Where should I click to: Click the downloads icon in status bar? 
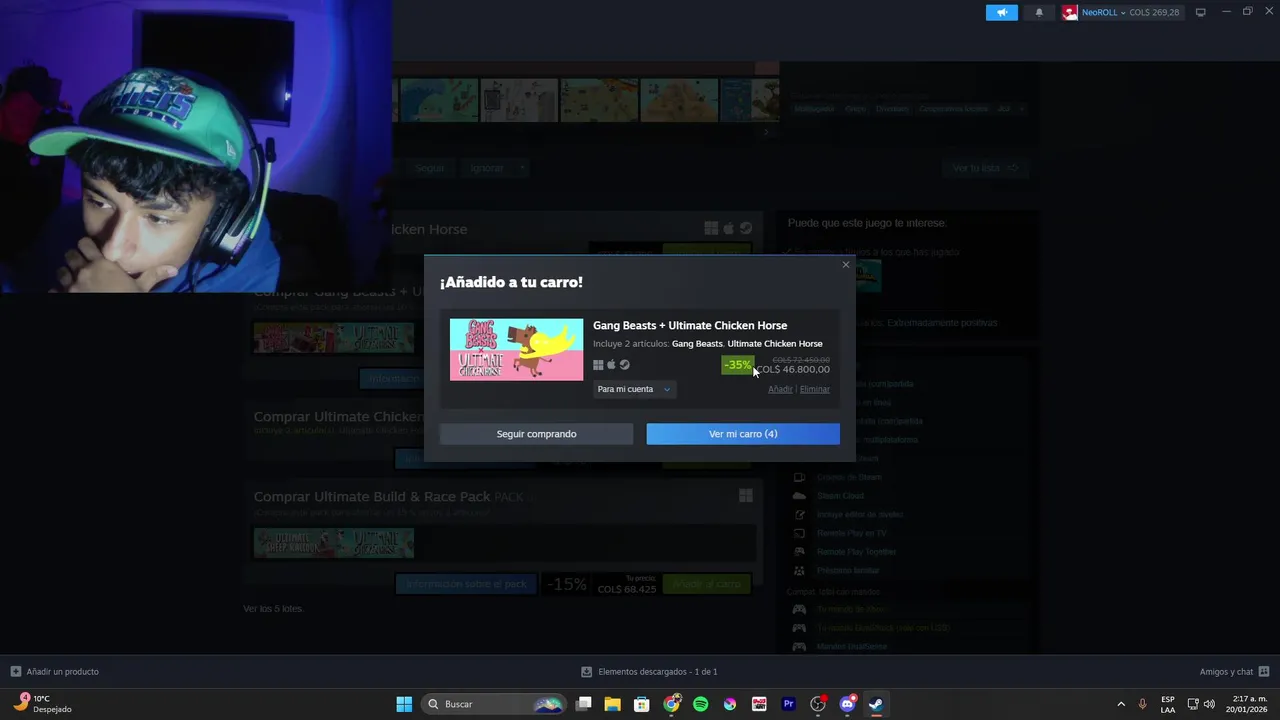tap(587, 672)
